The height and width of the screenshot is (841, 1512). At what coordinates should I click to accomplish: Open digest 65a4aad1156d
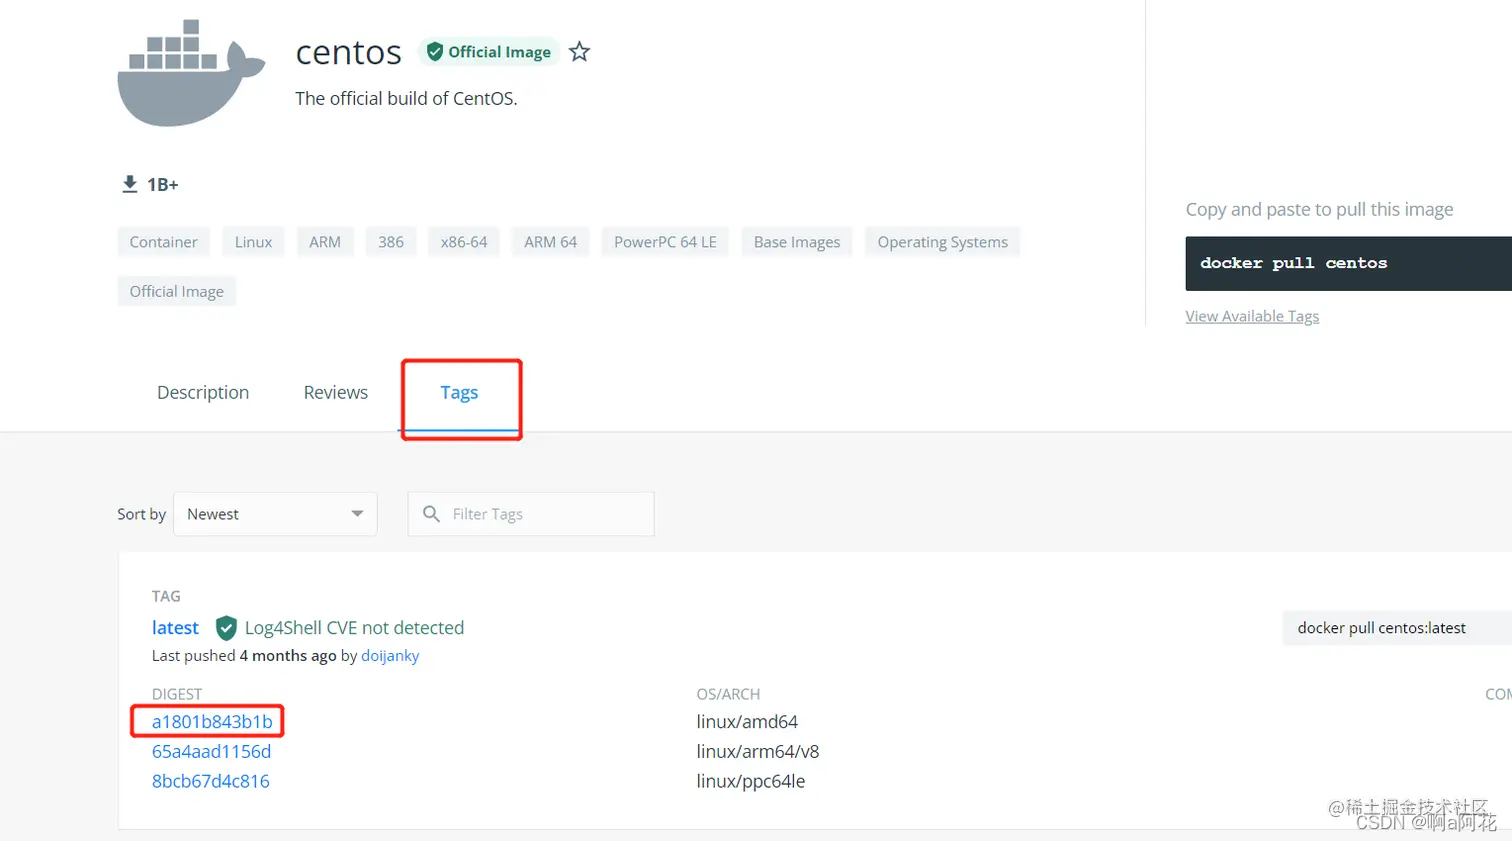[x=211, y=751]
